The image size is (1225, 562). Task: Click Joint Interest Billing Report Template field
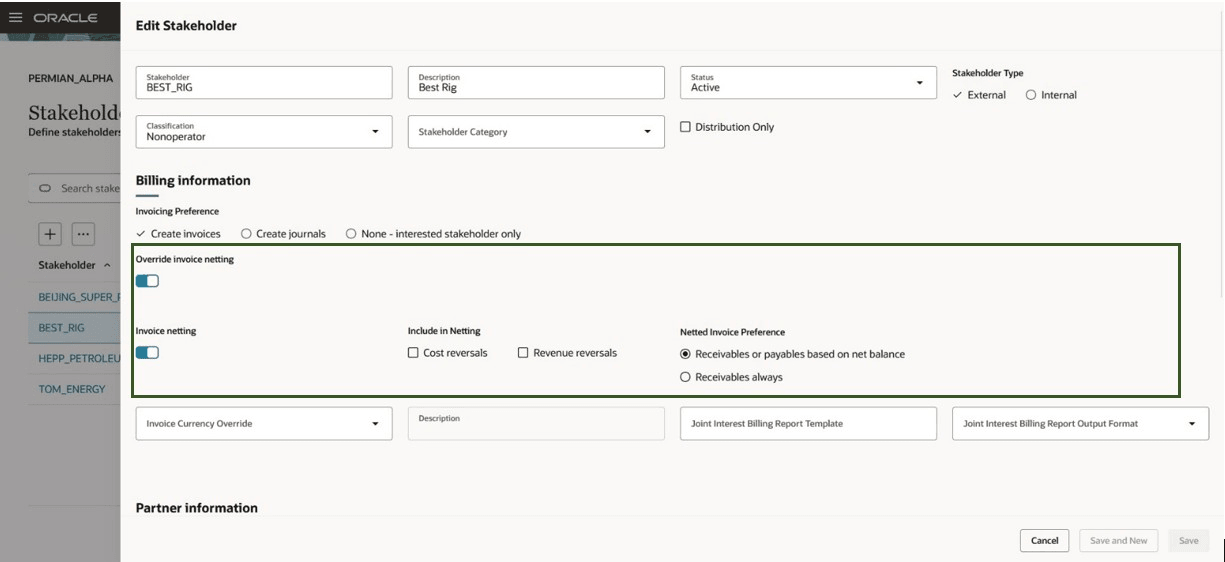tap(807, 424)
